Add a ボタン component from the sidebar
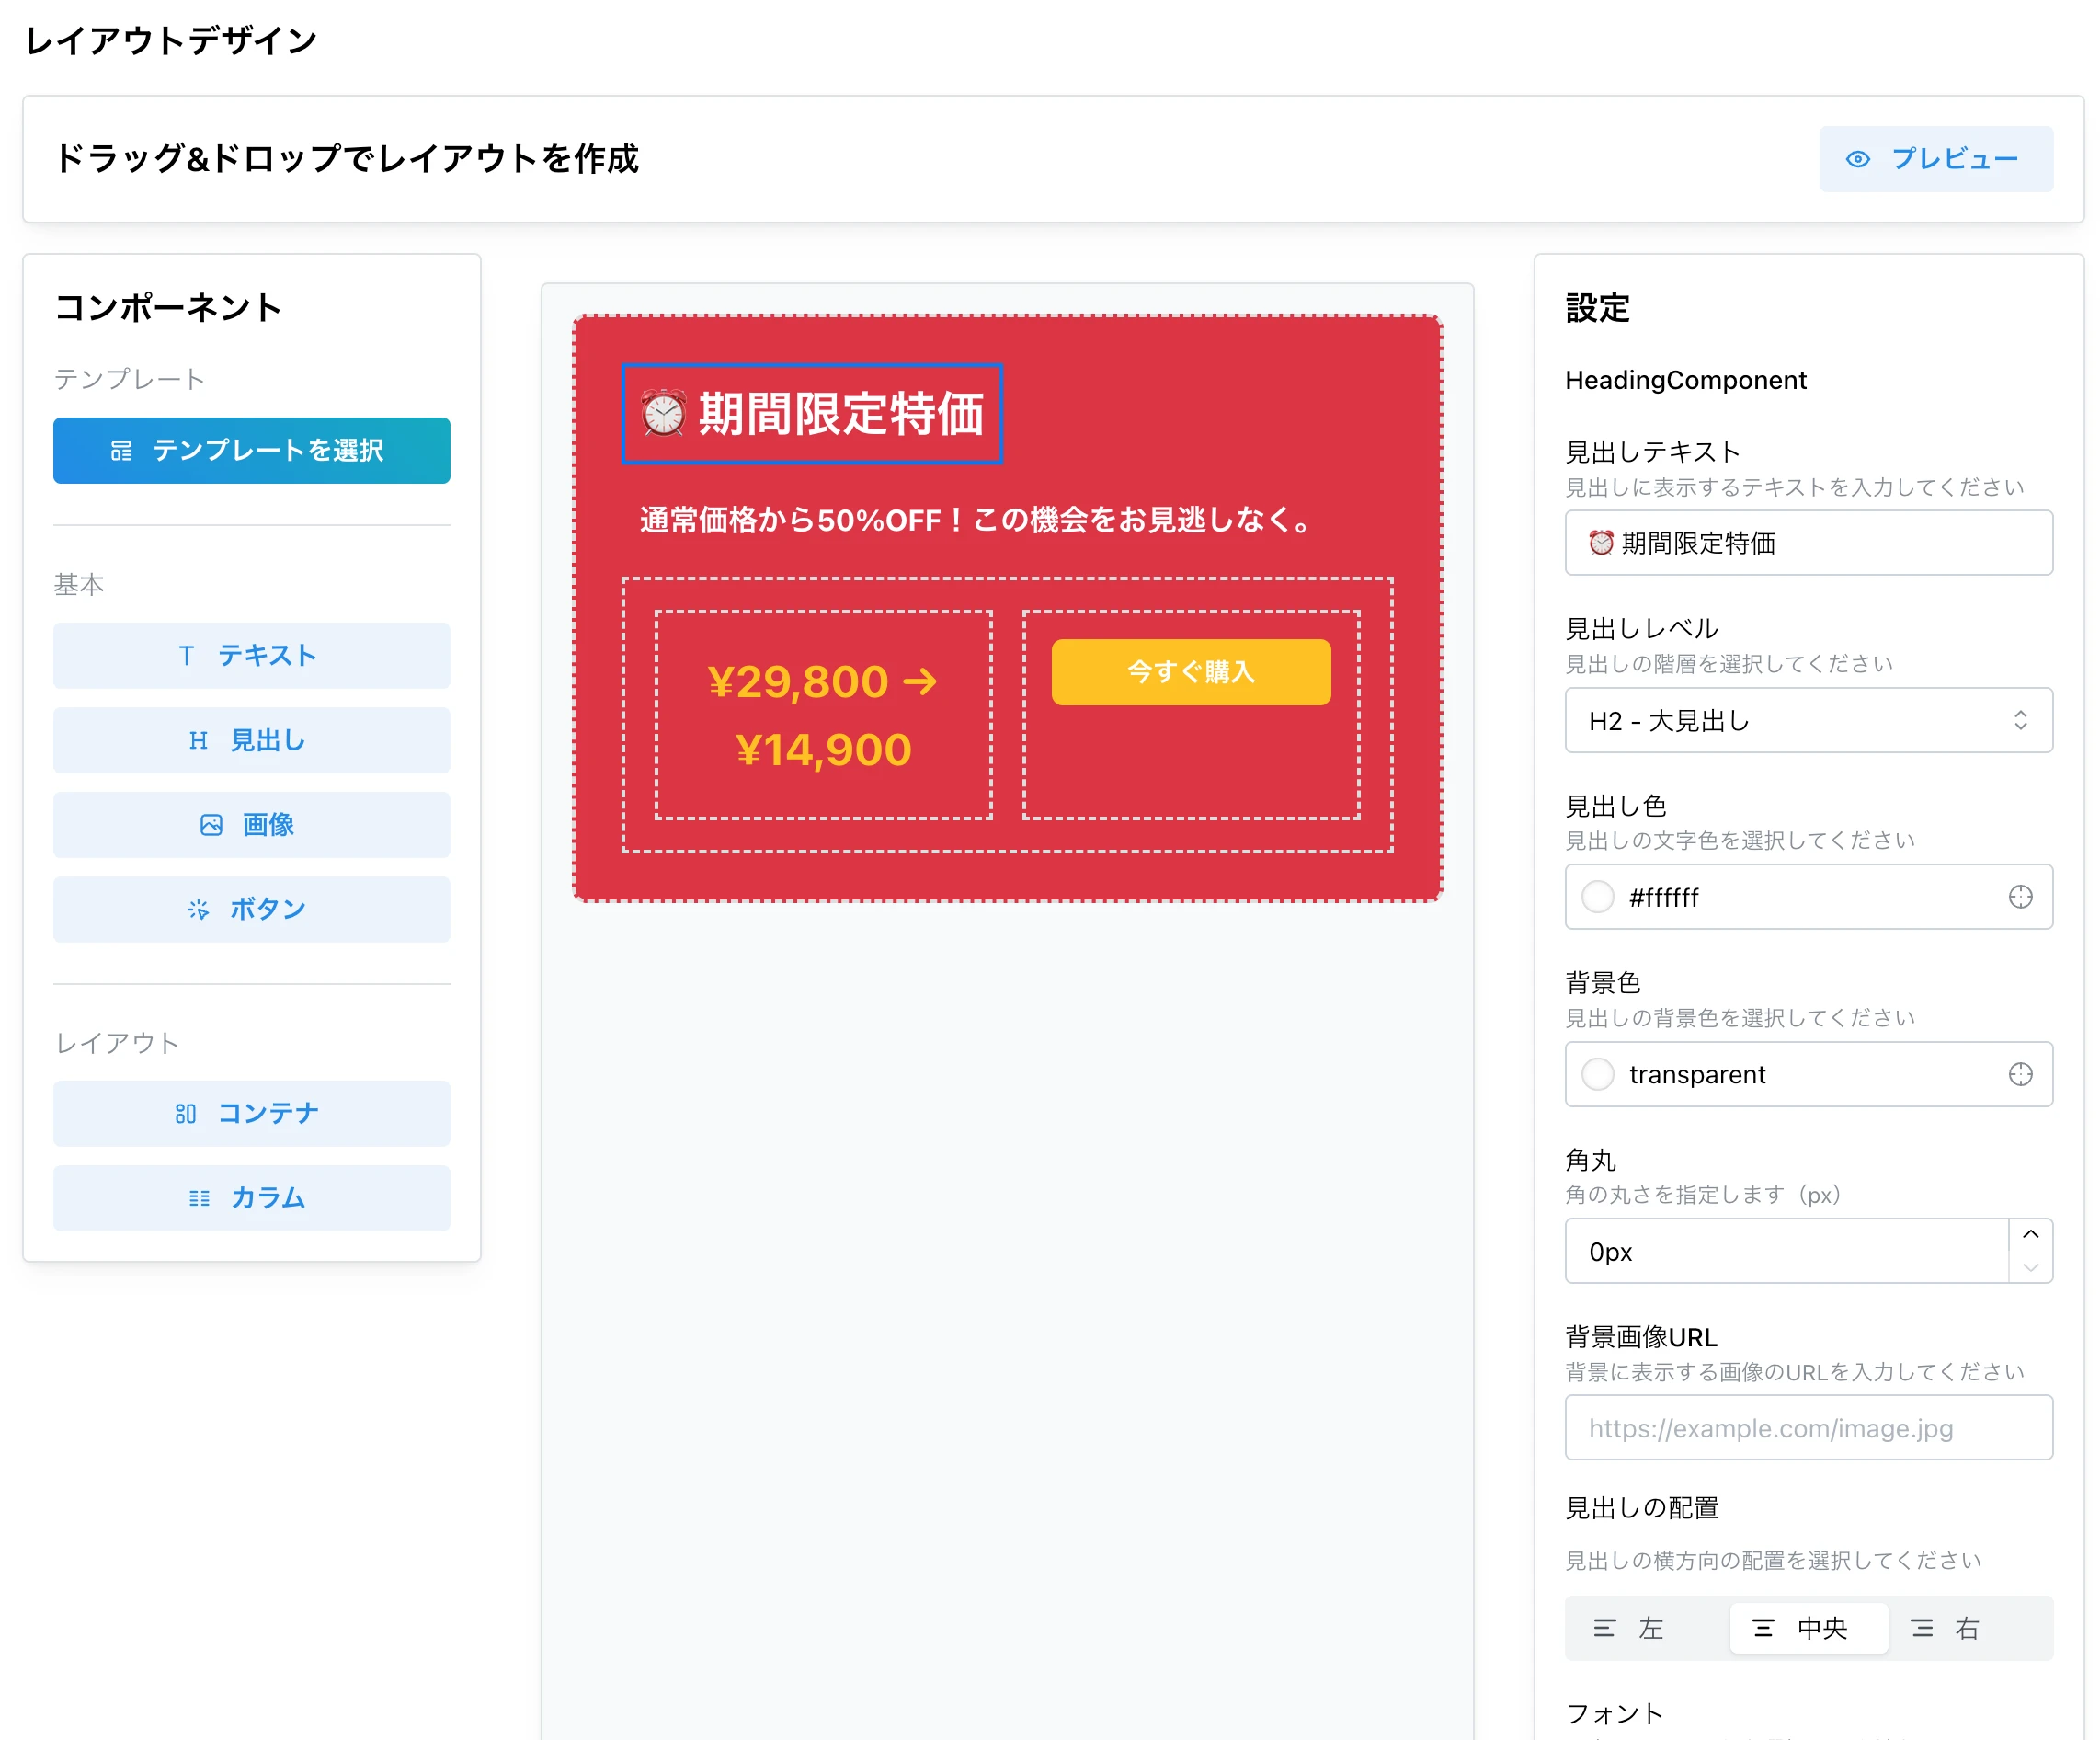The height and width of the screenshot is (1740, 2100). coord(251,909)
